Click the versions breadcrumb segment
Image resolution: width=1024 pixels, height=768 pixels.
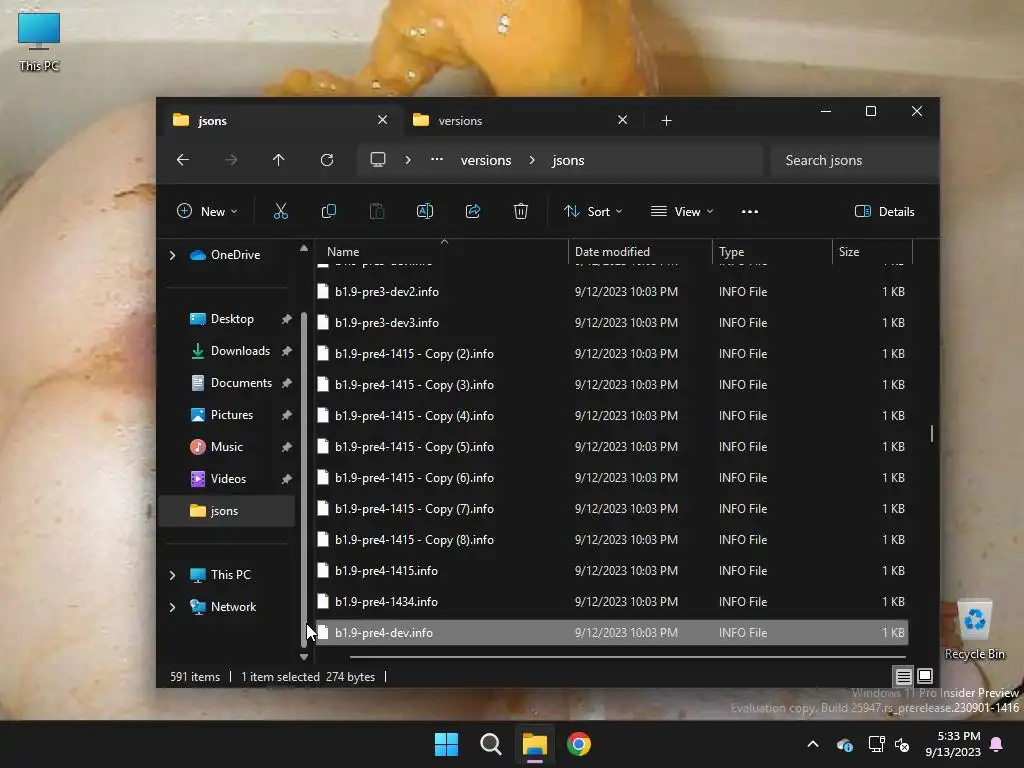click(x=486, y=161)
